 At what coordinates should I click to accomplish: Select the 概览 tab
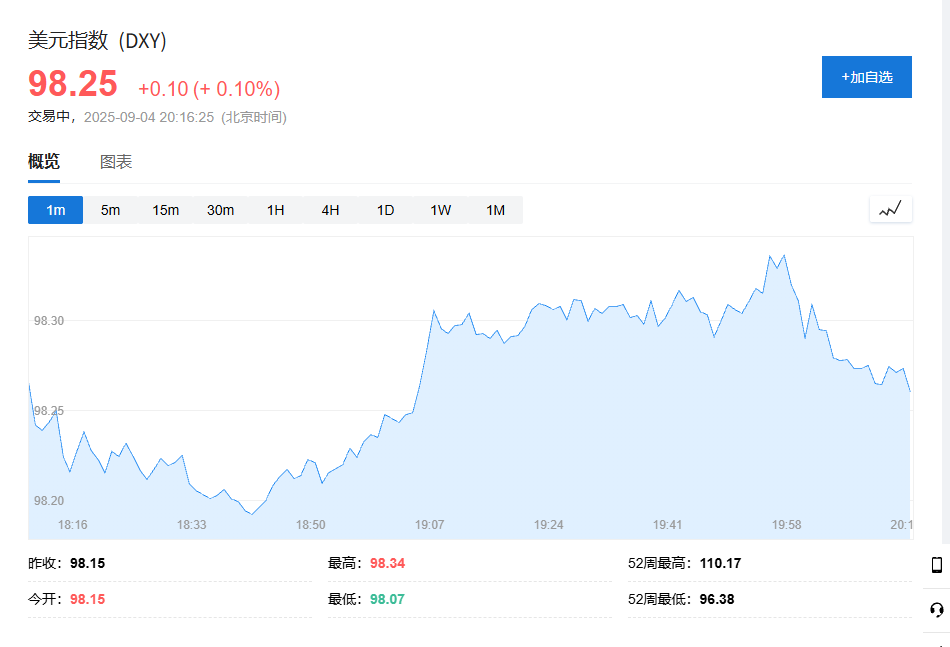point(44,161)
